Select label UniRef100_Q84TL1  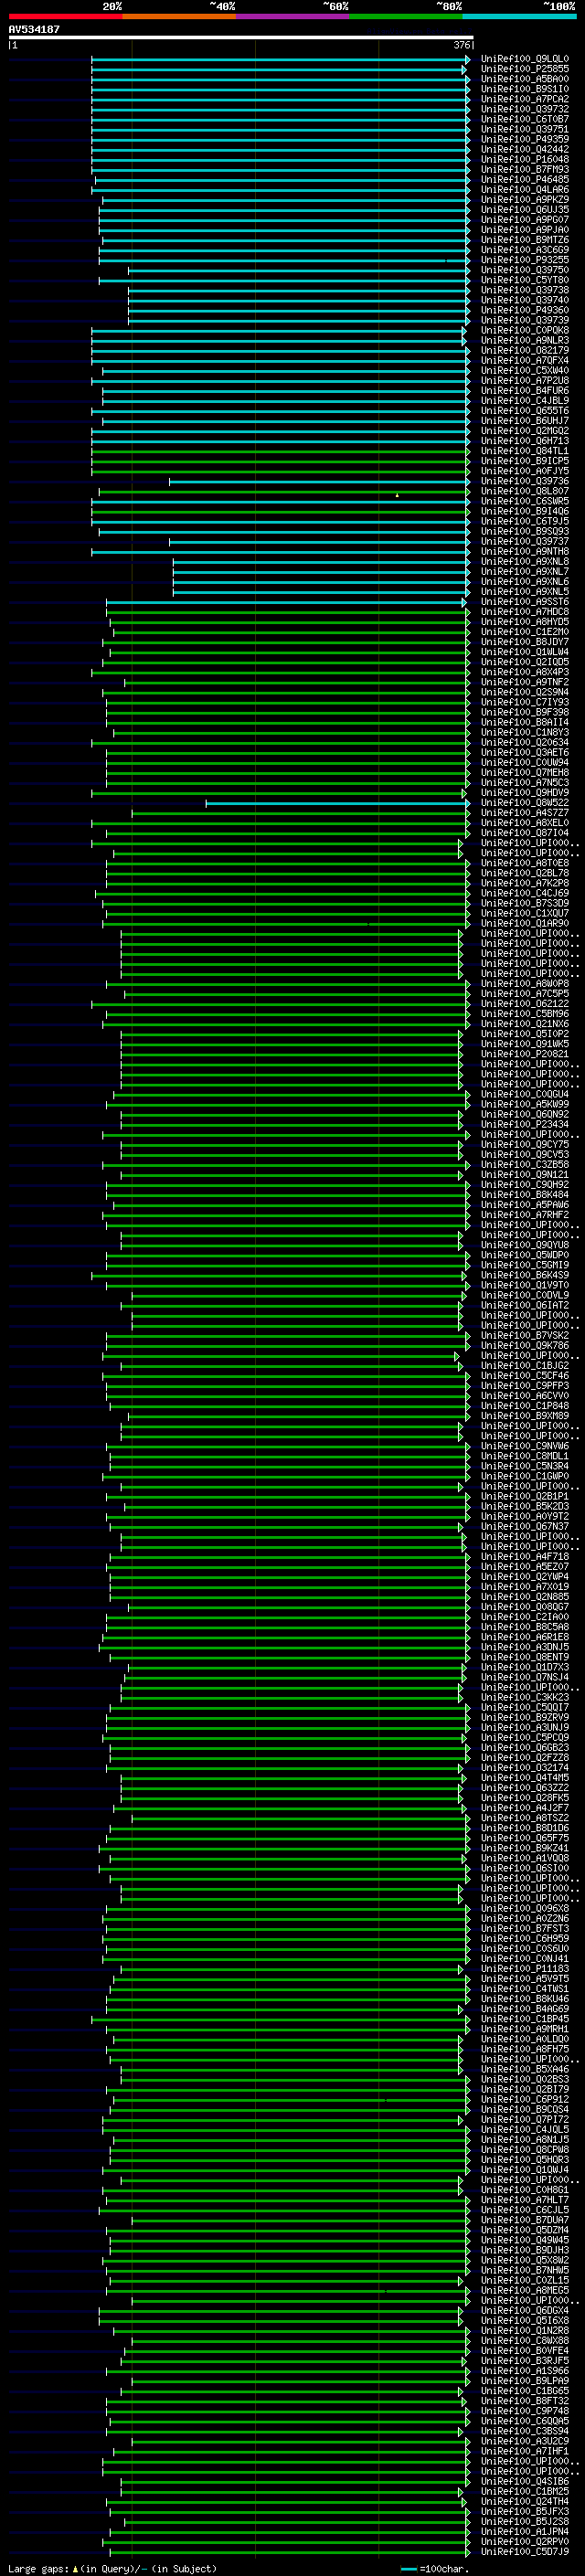point(525,451)
